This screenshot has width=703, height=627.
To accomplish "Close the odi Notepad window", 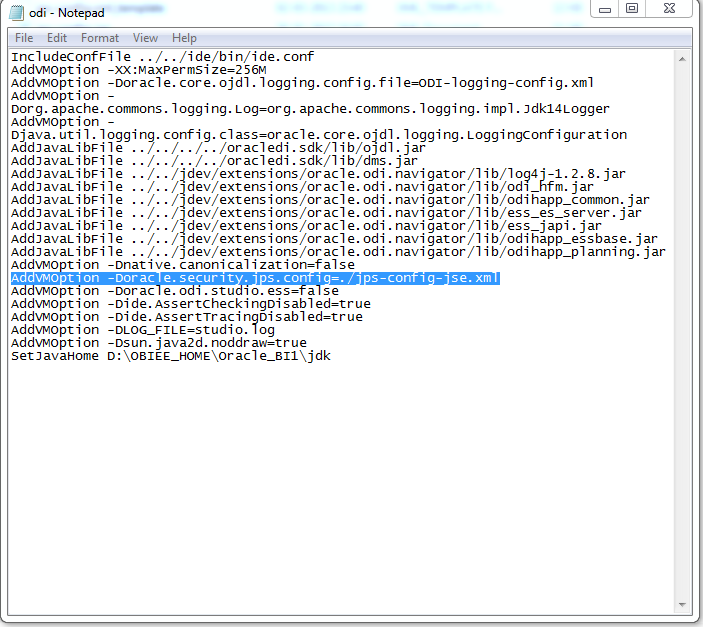I will pos(669,9).
